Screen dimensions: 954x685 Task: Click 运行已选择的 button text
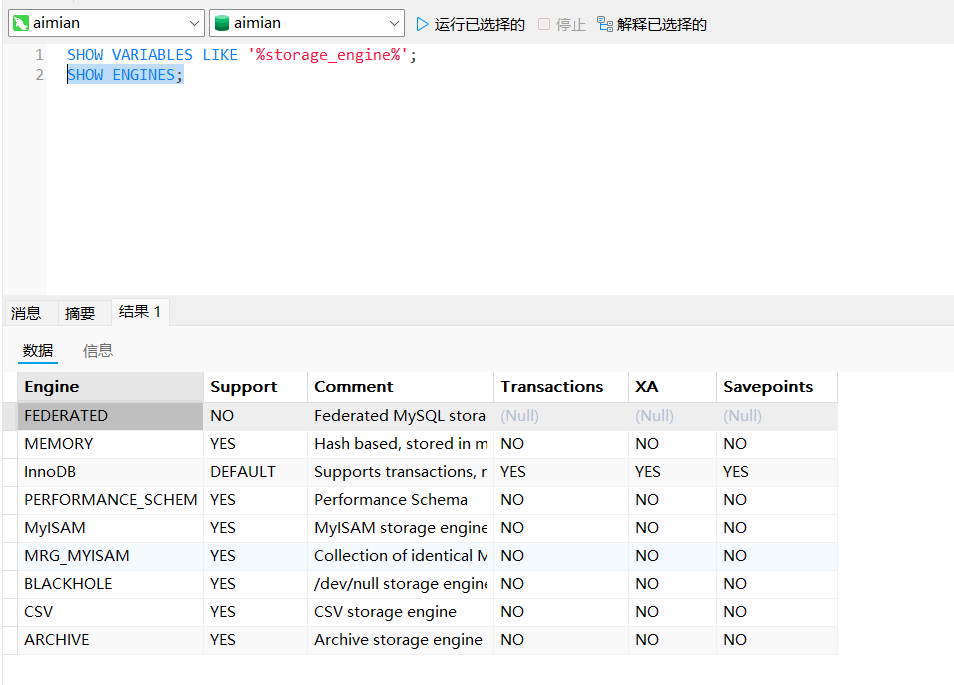coord(479,24)
